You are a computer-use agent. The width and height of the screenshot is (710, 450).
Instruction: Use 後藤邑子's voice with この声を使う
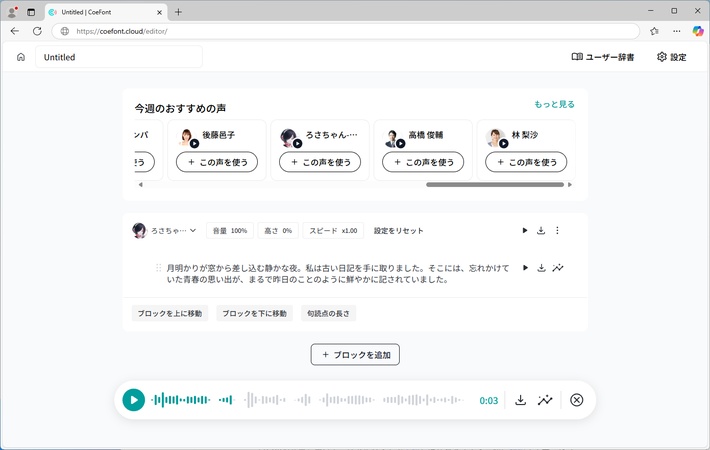click(217, 162)
